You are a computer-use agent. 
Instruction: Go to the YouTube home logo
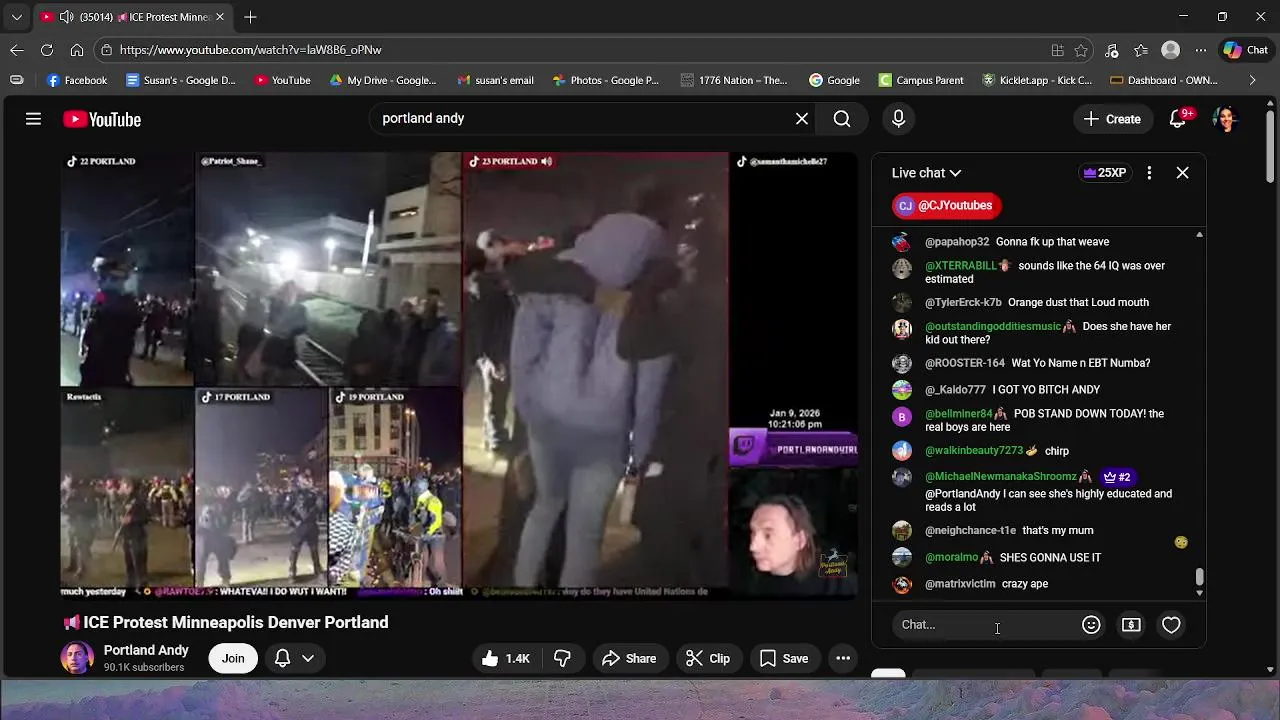point(102,120)
